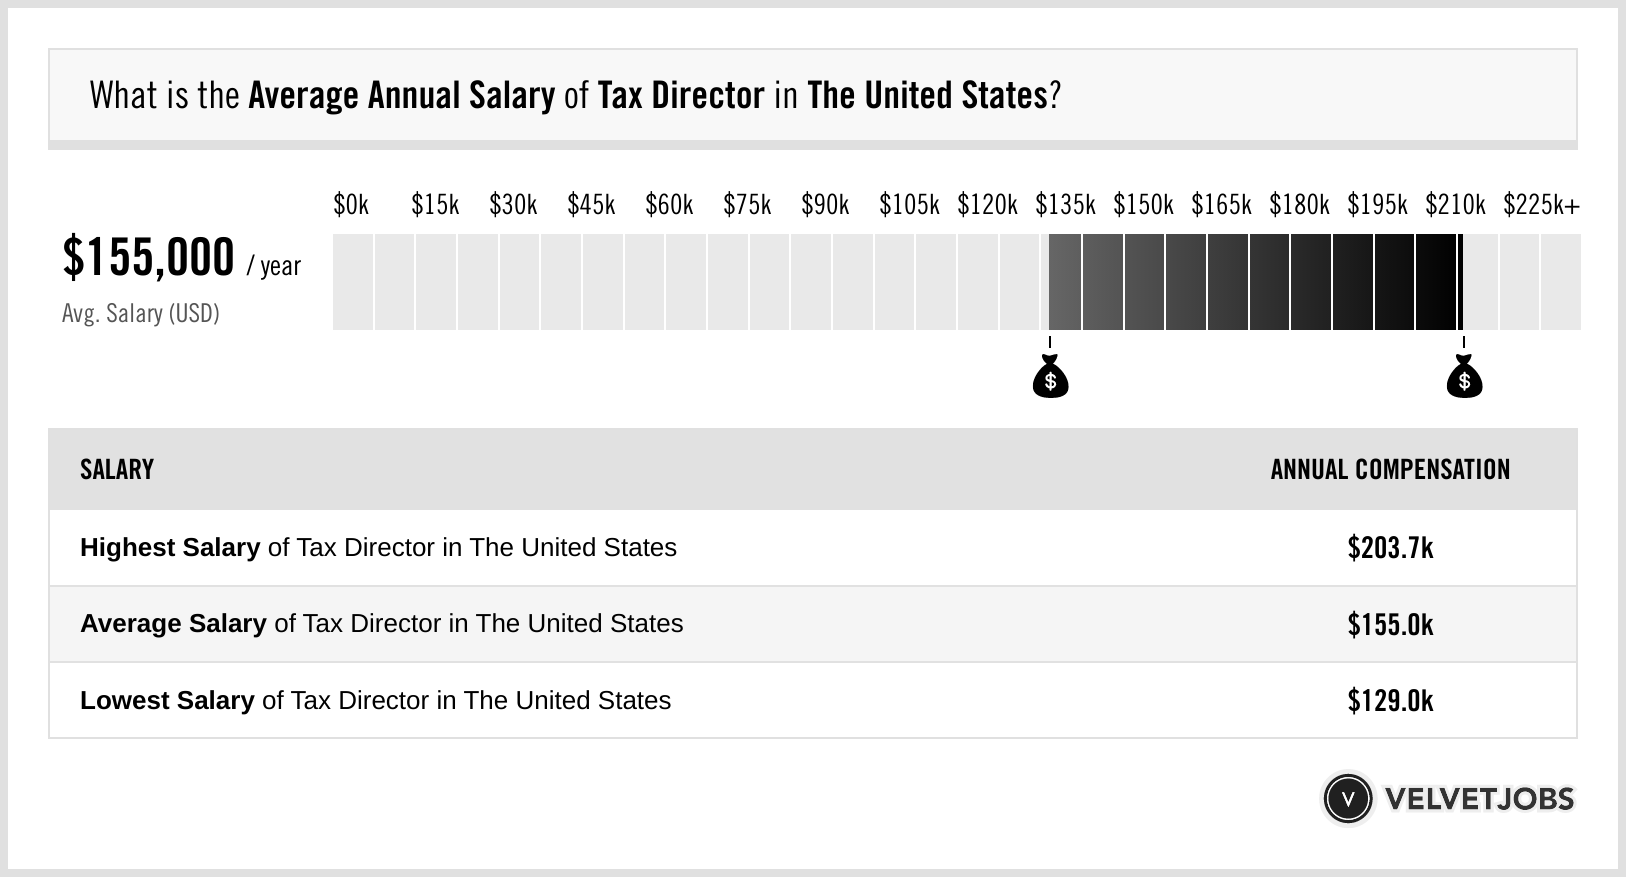Screen dimensions: 1626x878
Task: Click the SALARY column header
Action: point(117,470)
